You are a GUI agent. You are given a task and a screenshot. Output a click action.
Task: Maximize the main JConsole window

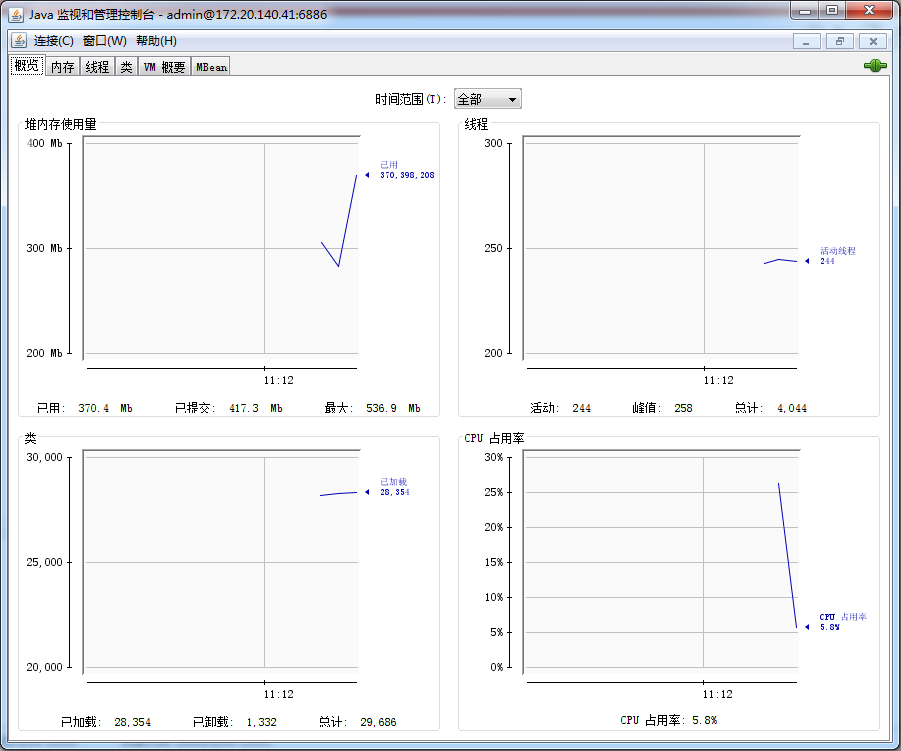coord(831,10)
